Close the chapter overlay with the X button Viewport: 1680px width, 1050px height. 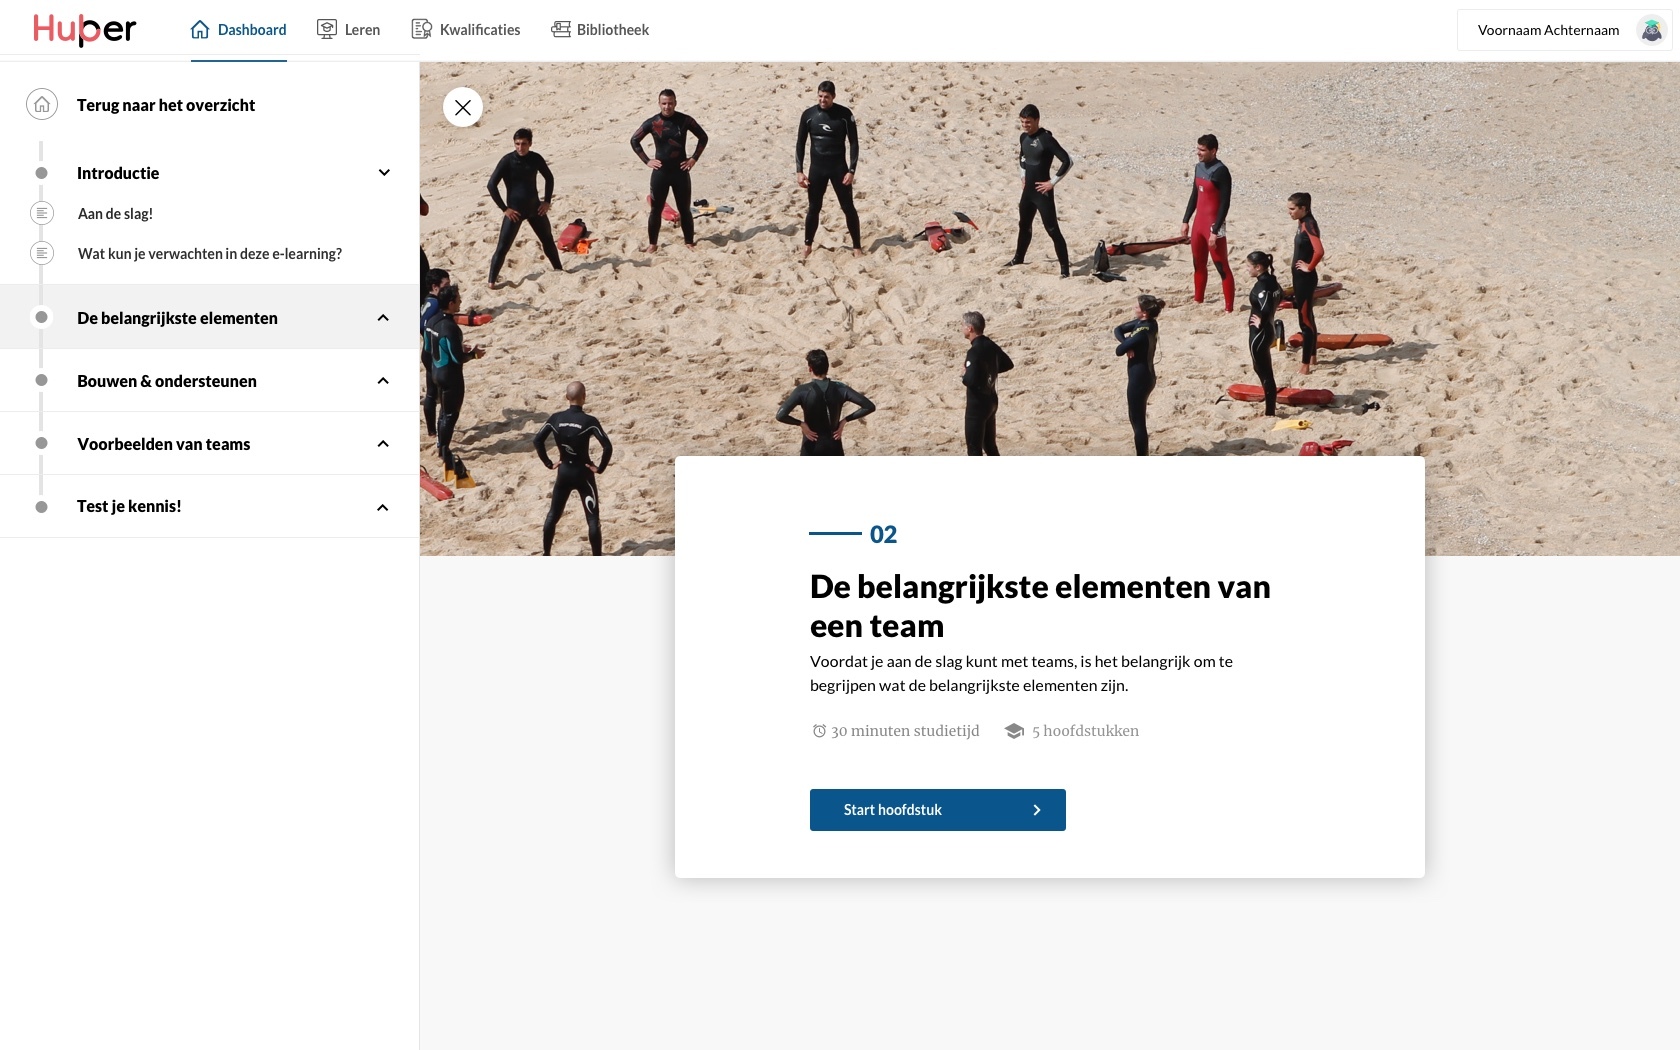463,107
